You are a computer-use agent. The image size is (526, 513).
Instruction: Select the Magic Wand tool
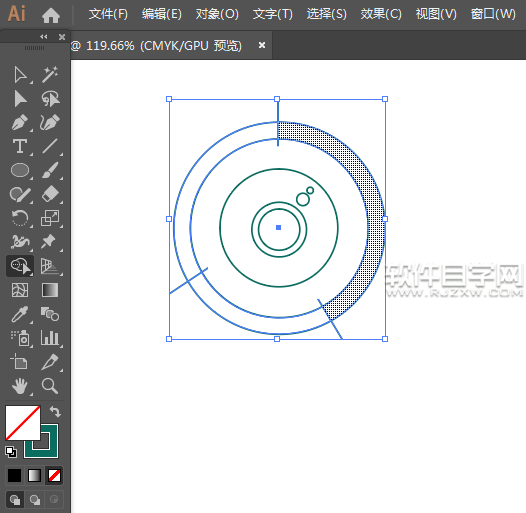[50, 74]
